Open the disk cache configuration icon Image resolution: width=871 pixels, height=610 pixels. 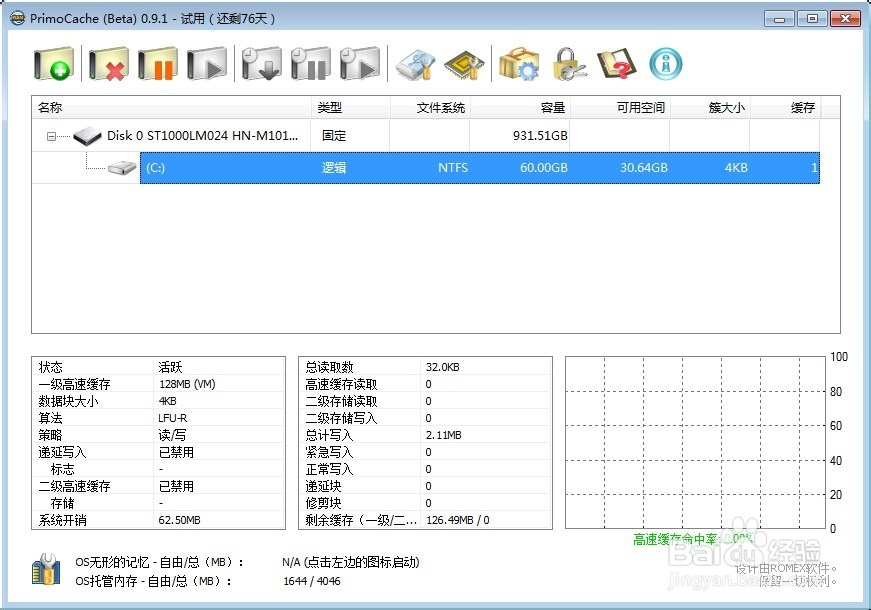coord(416,64)
